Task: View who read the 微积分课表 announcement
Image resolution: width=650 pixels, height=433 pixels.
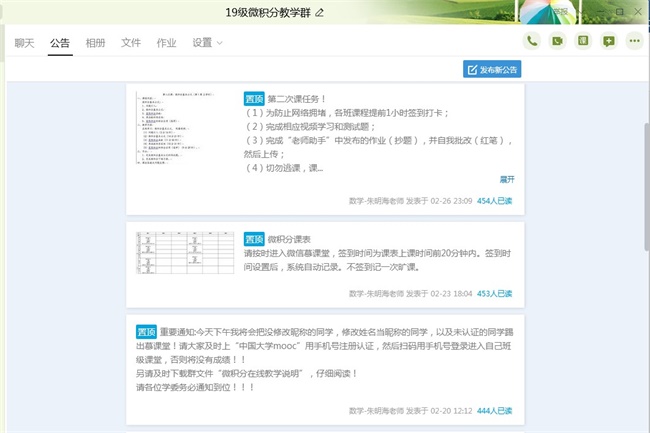Action: tap(494, 294)
